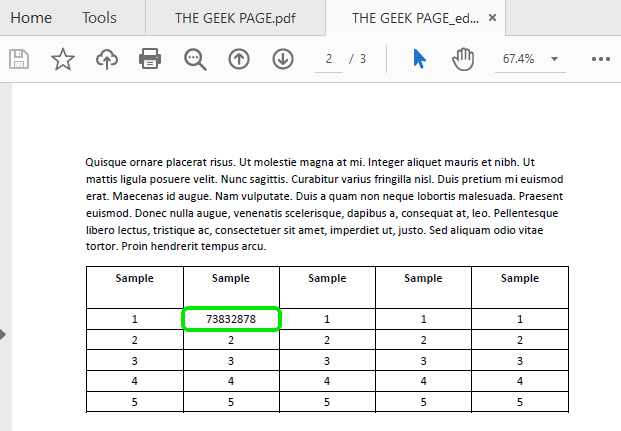This screenshot has width=621, height=431.
Task: Click the paragraph line starting 'Quisque ornare placerat'
Action: coord(310,162)
